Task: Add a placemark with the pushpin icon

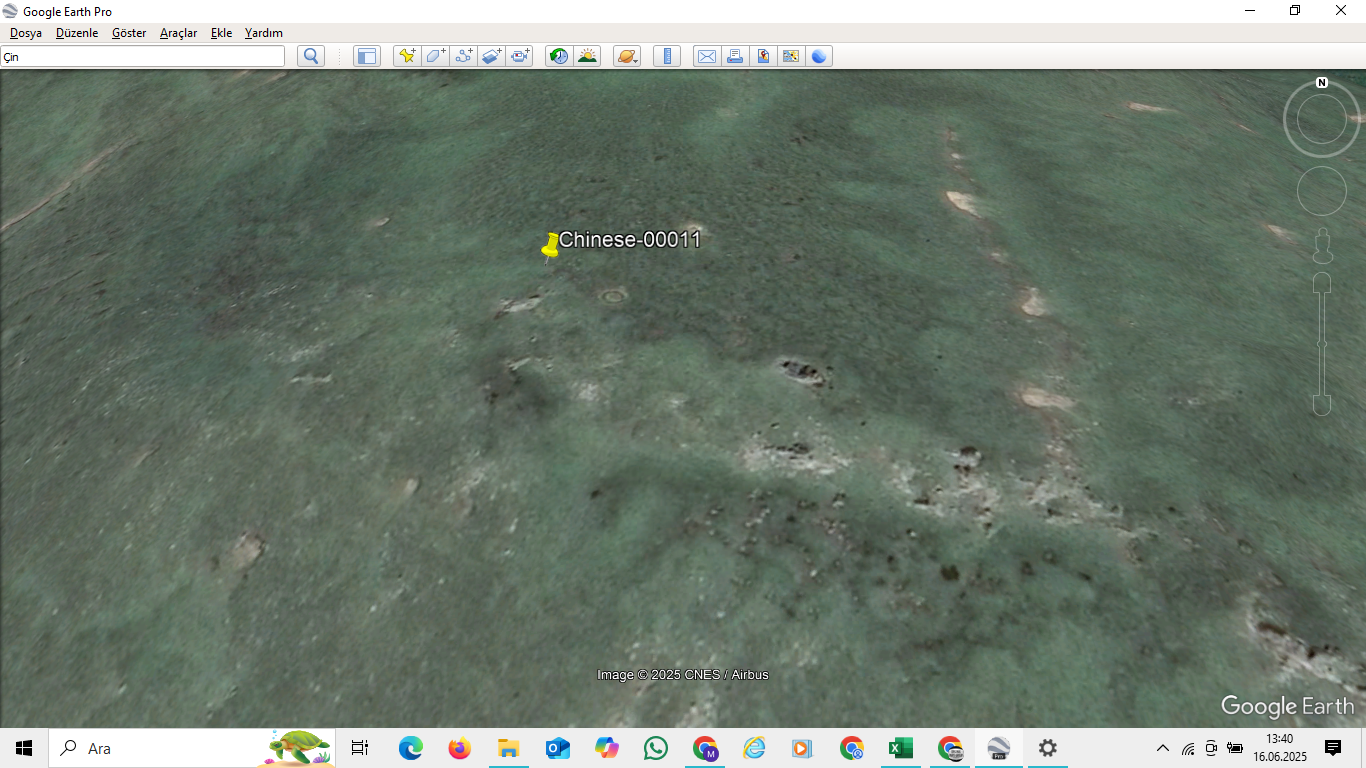Action: 407,56
